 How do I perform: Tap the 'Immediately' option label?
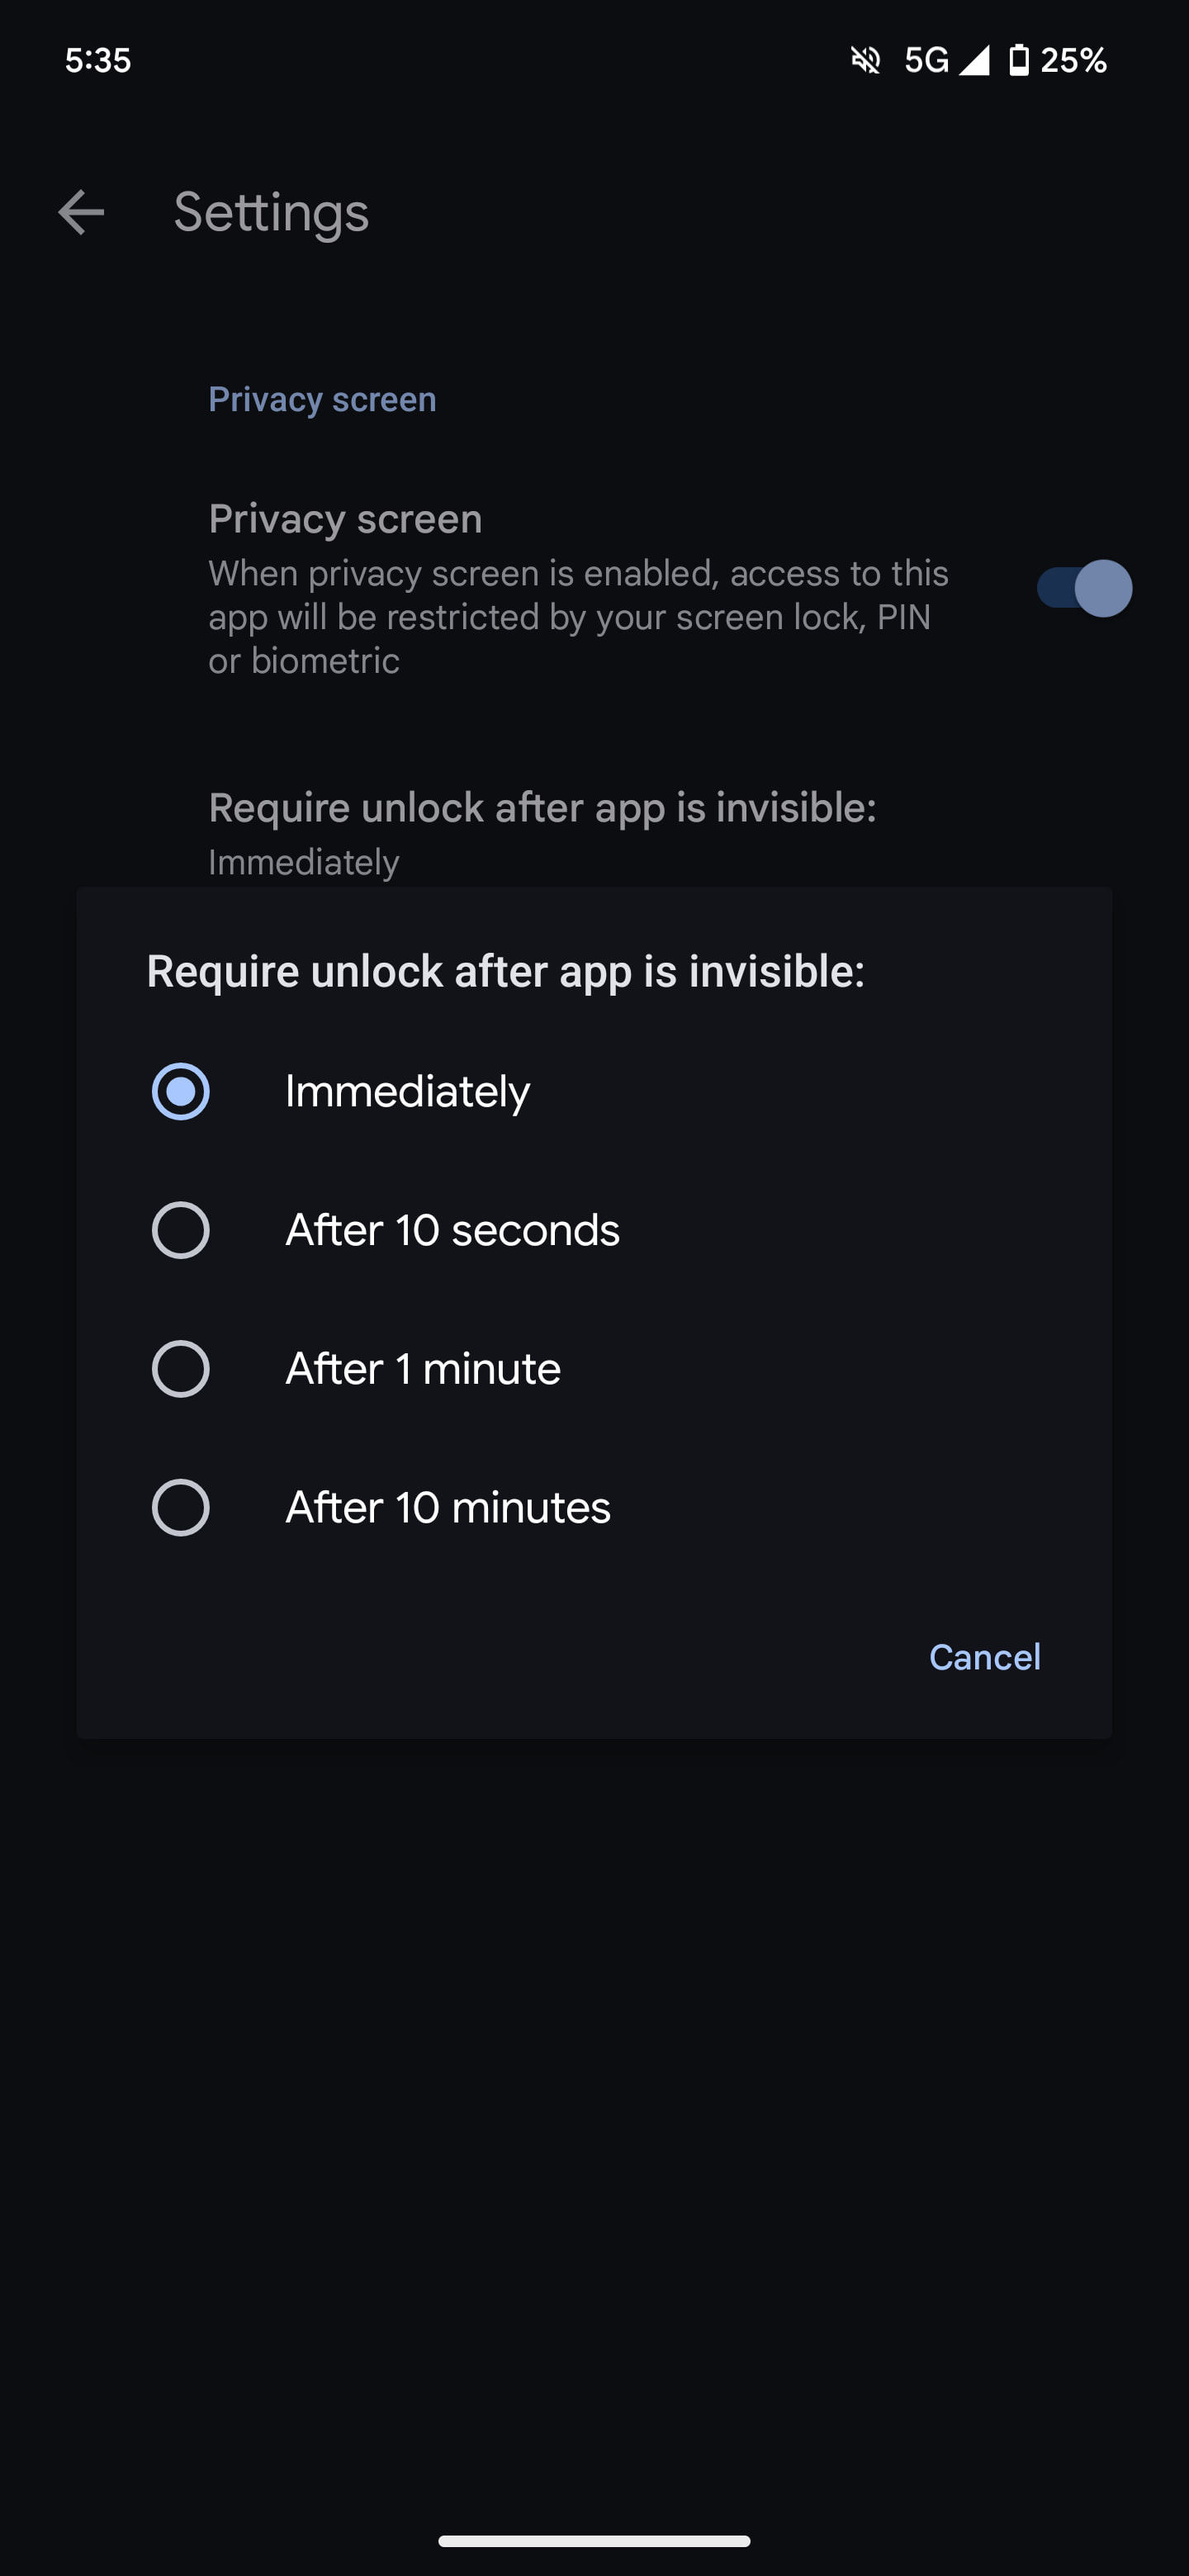point(407,1091)
